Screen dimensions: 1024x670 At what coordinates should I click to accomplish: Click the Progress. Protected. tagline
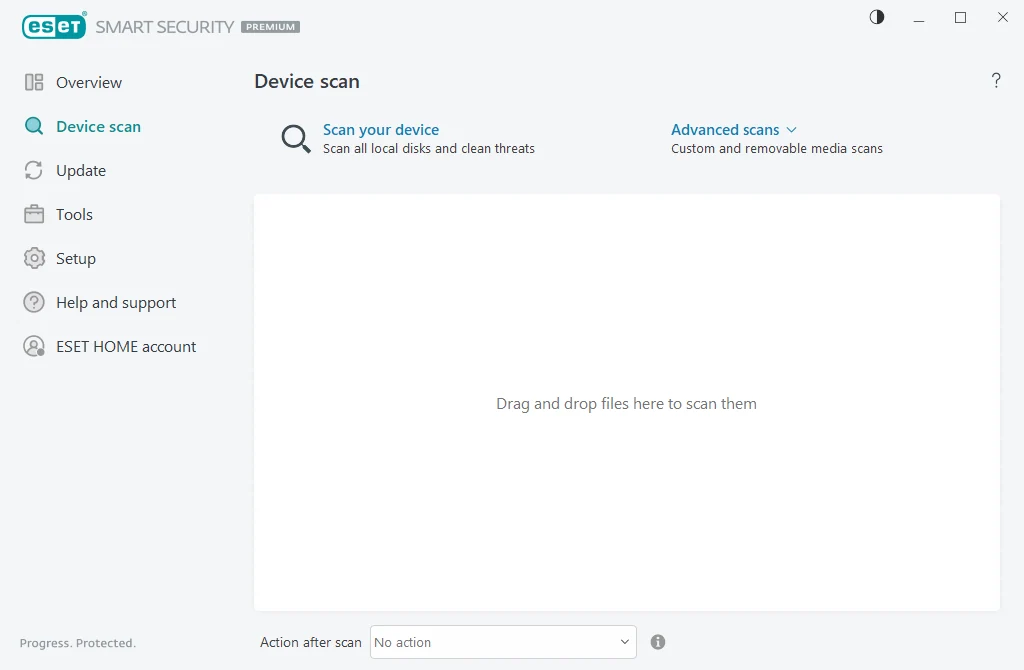pos(78,643)
